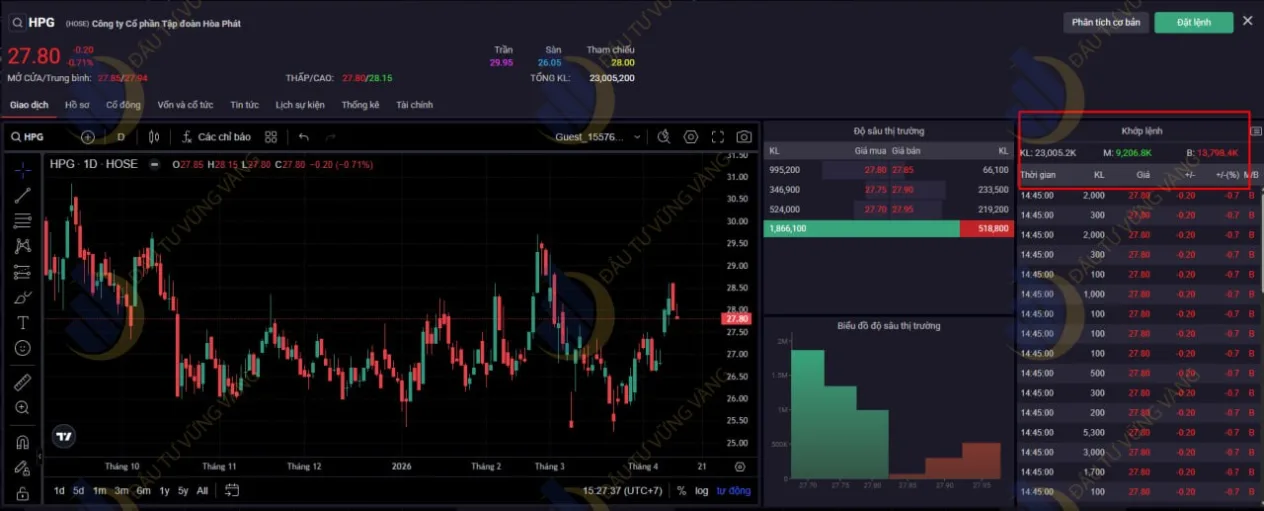The image size is (1264, 511).
Task: Click the Đặt lệnh button
Action: click(x=1193, y=22)
